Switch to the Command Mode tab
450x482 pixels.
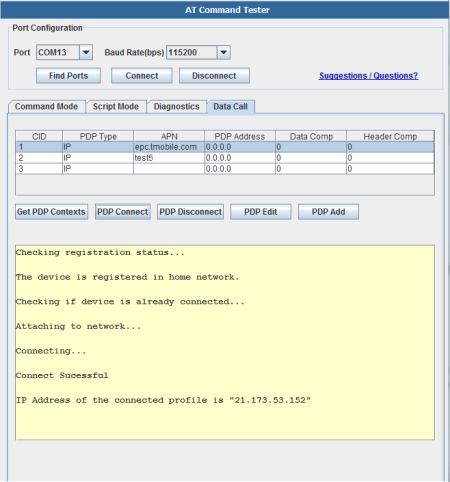pyautogui.click(x=46, y=107)
